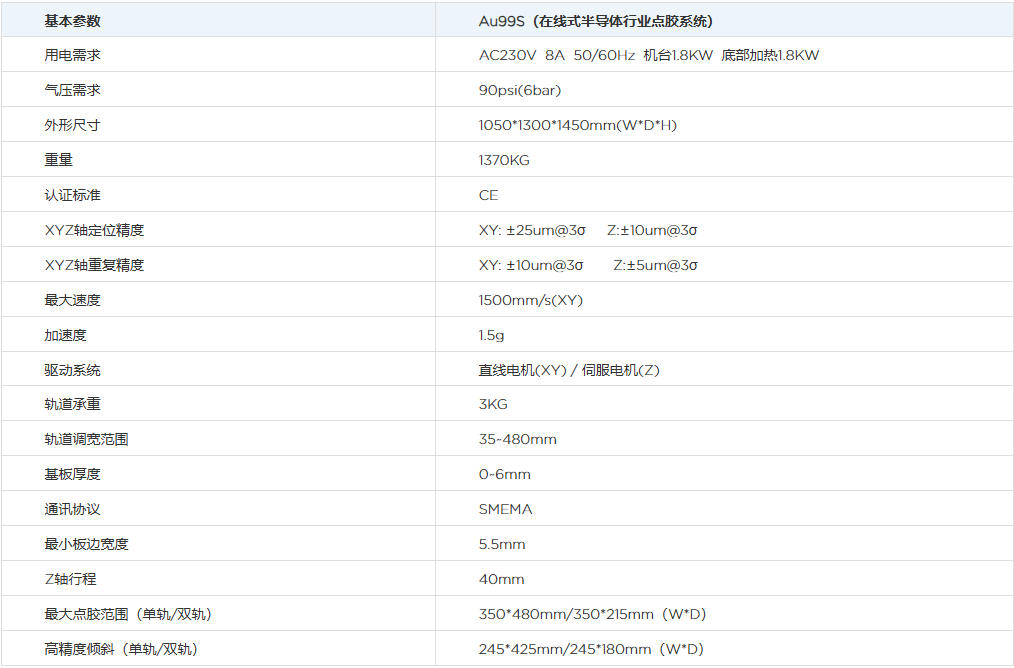Viewport: 1014px width, 668px height.
Task: Select the '1.5g' acceleration value
Action: [491, 336]
